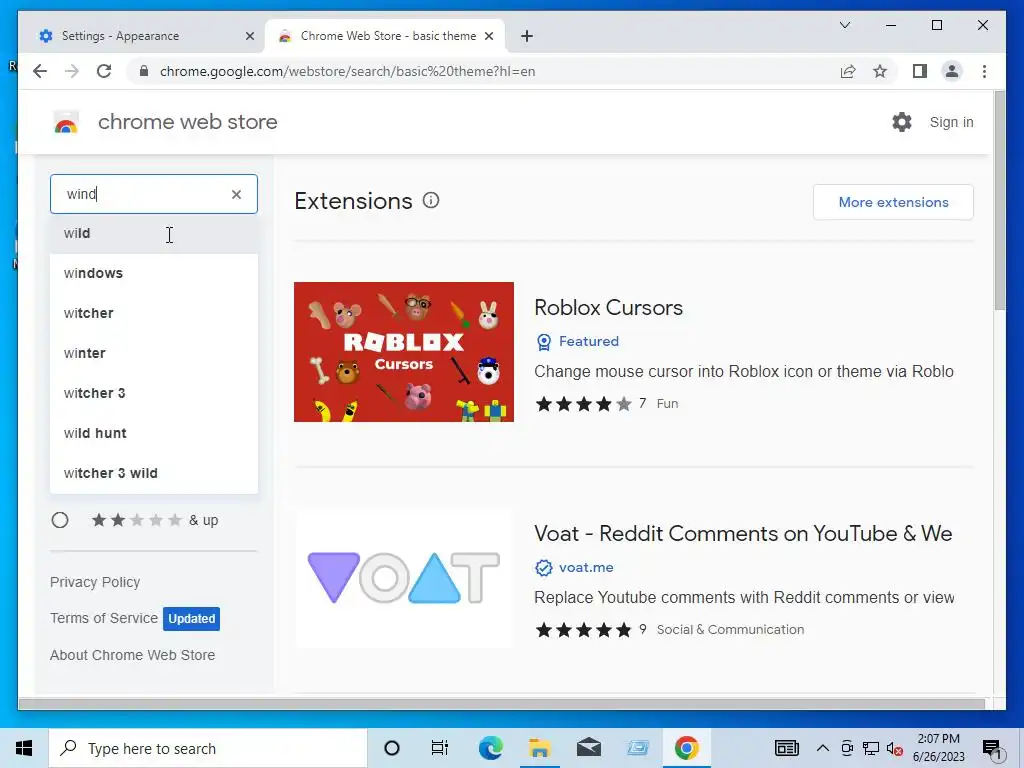Click verified badge beside voat.me
Viewport: 1024px width, 768px height.
[x=543, y=568]
